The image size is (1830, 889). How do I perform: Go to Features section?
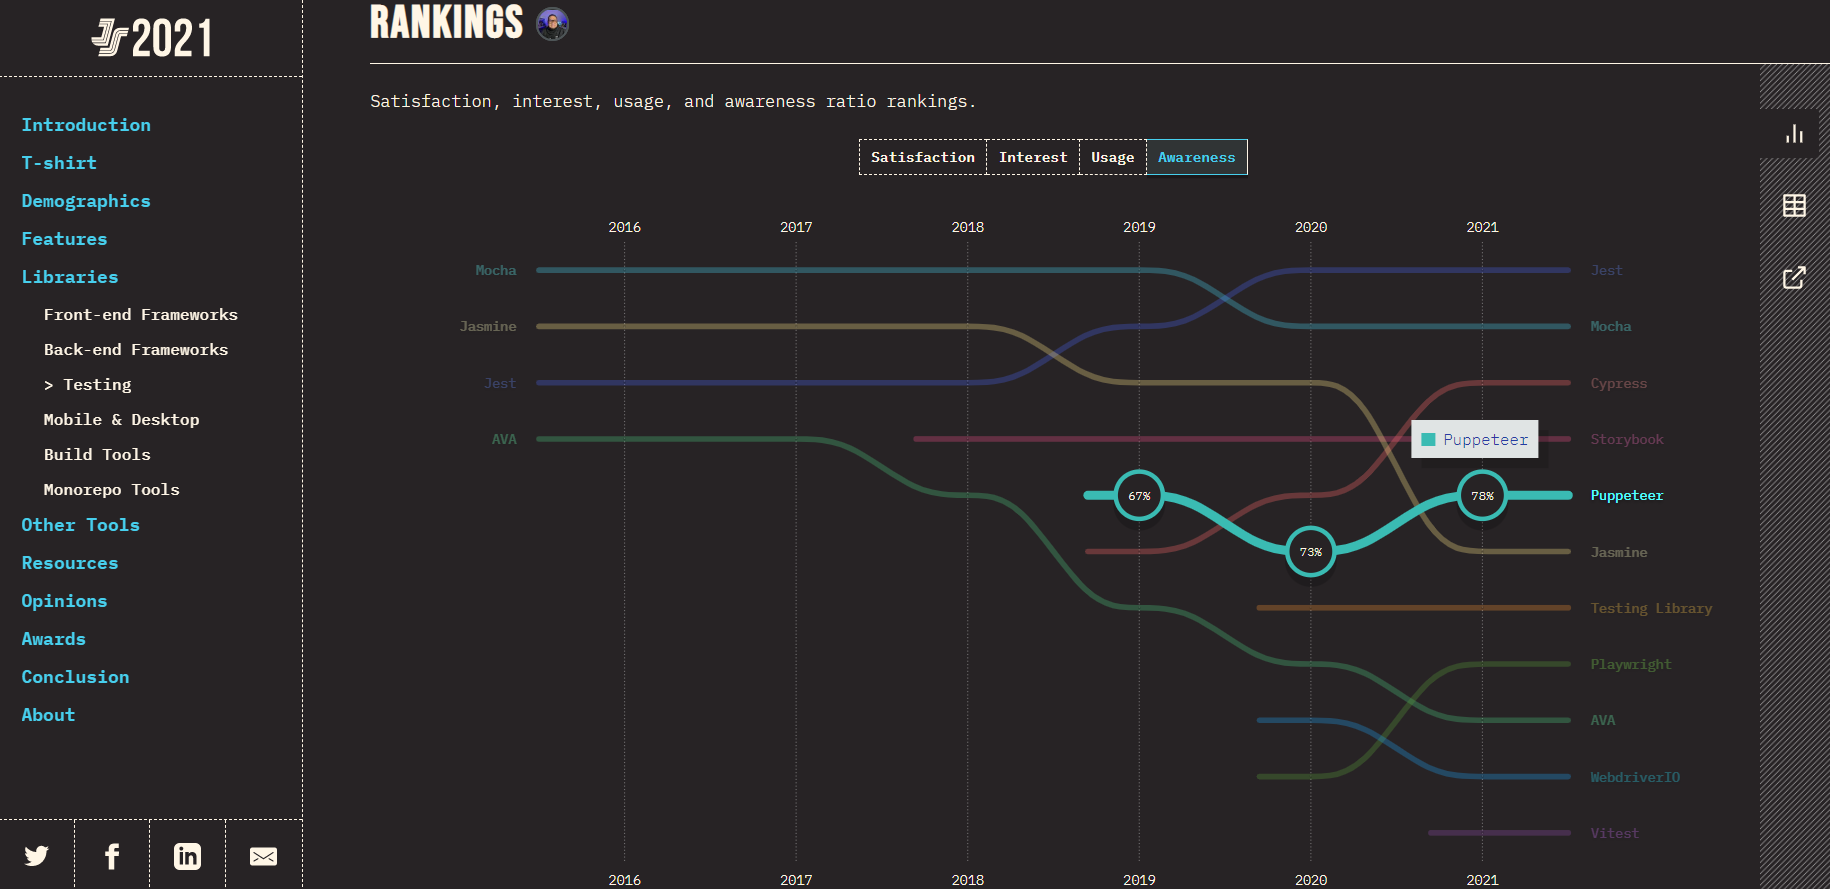click(64, 239)
